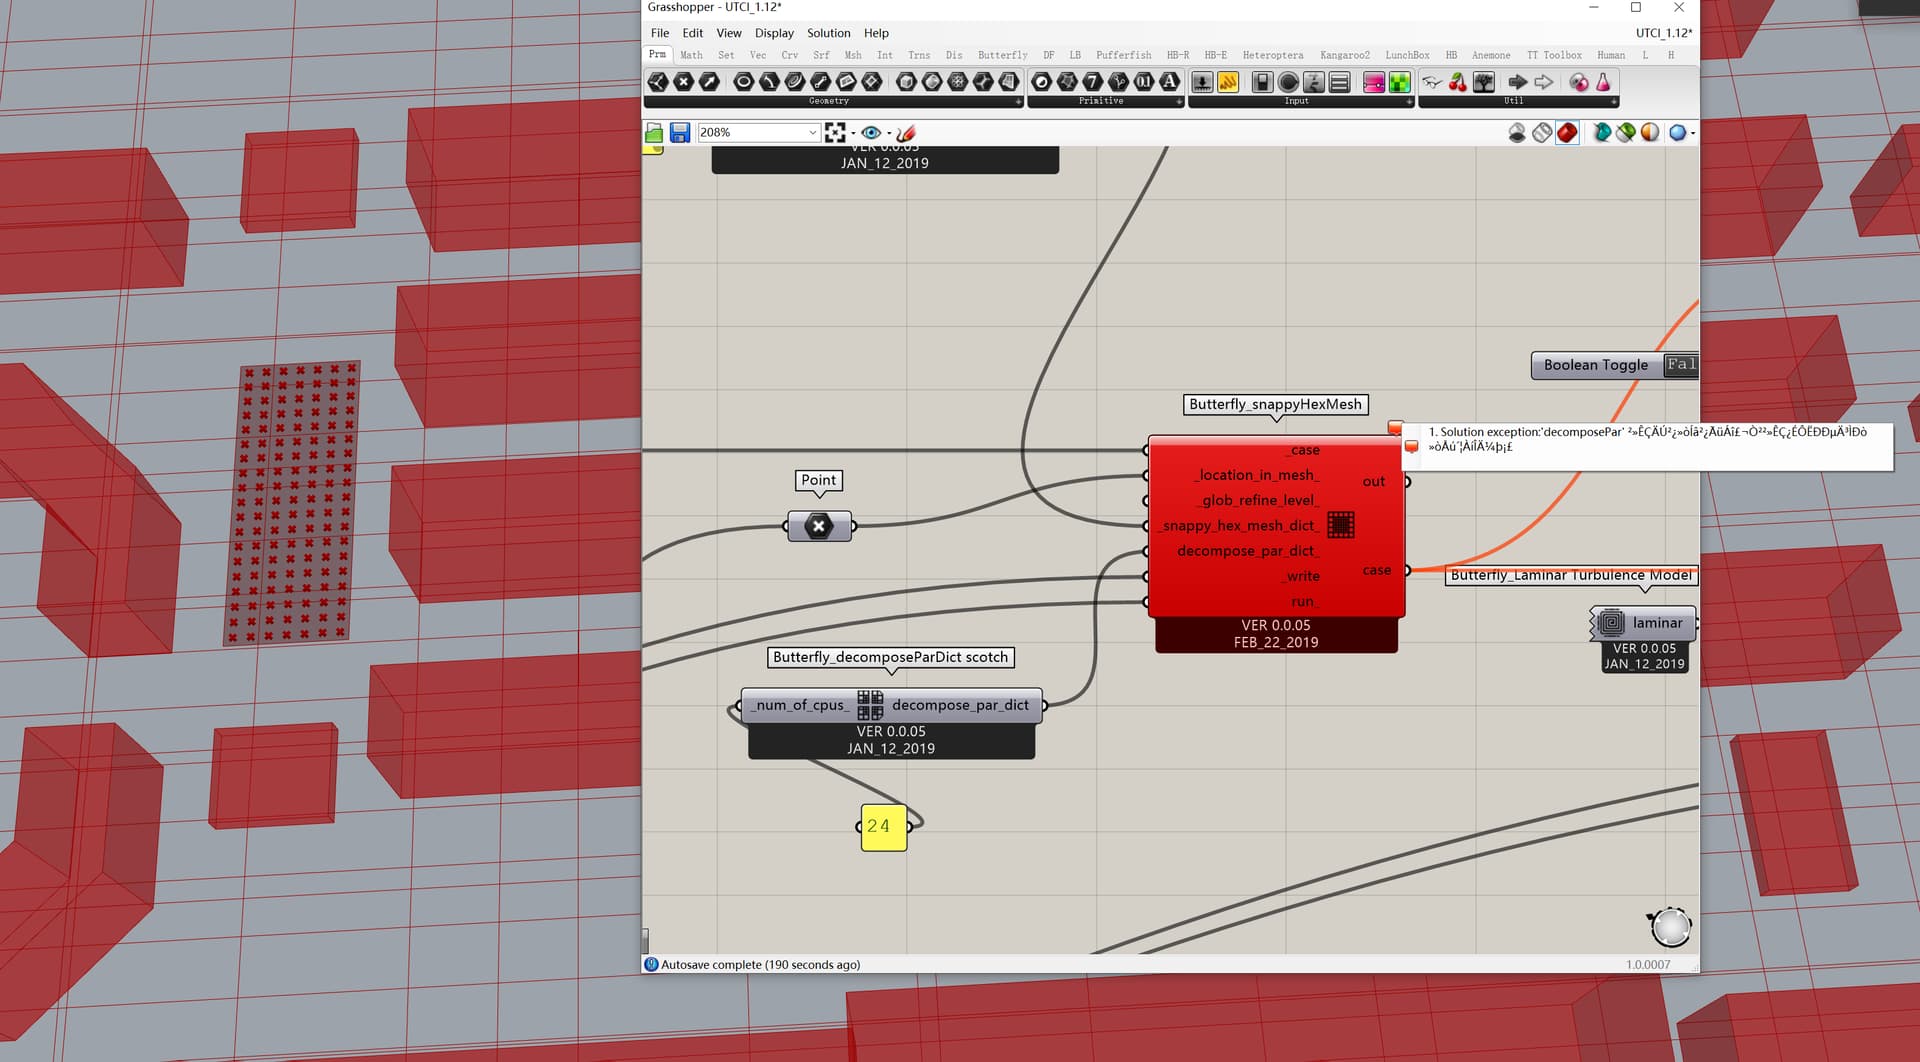Click the sketch doodle pen icon

point(906,133)
